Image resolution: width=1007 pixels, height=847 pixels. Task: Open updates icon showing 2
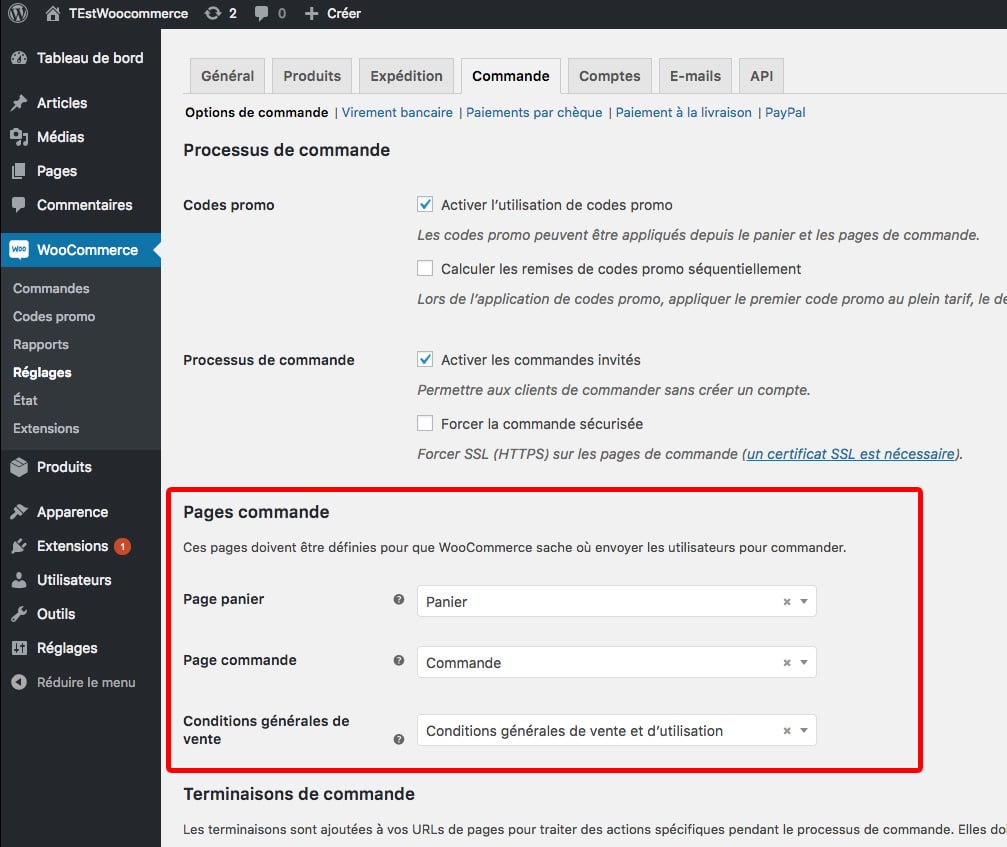(213, 13)
